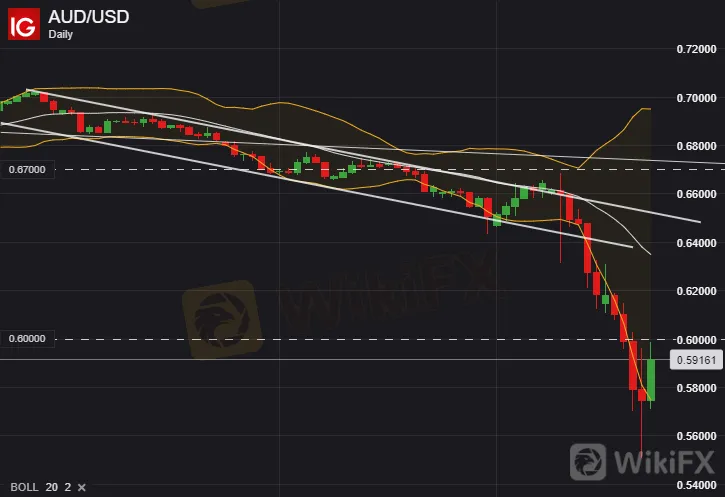Click the 0.64000 price axis label
725x497 pixels.
tap(696, 243)
